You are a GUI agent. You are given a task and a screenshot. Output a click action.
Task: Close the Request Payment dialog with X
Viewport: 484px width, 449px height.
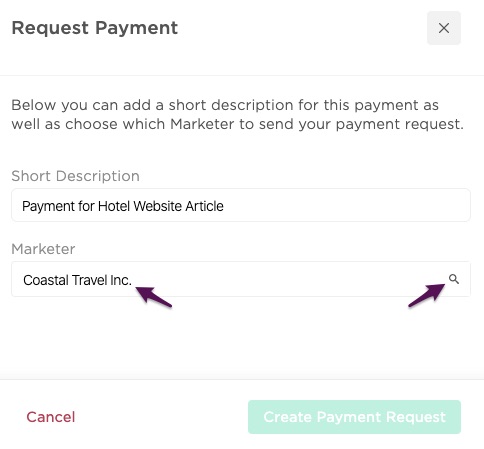click(x=444, y=28)
